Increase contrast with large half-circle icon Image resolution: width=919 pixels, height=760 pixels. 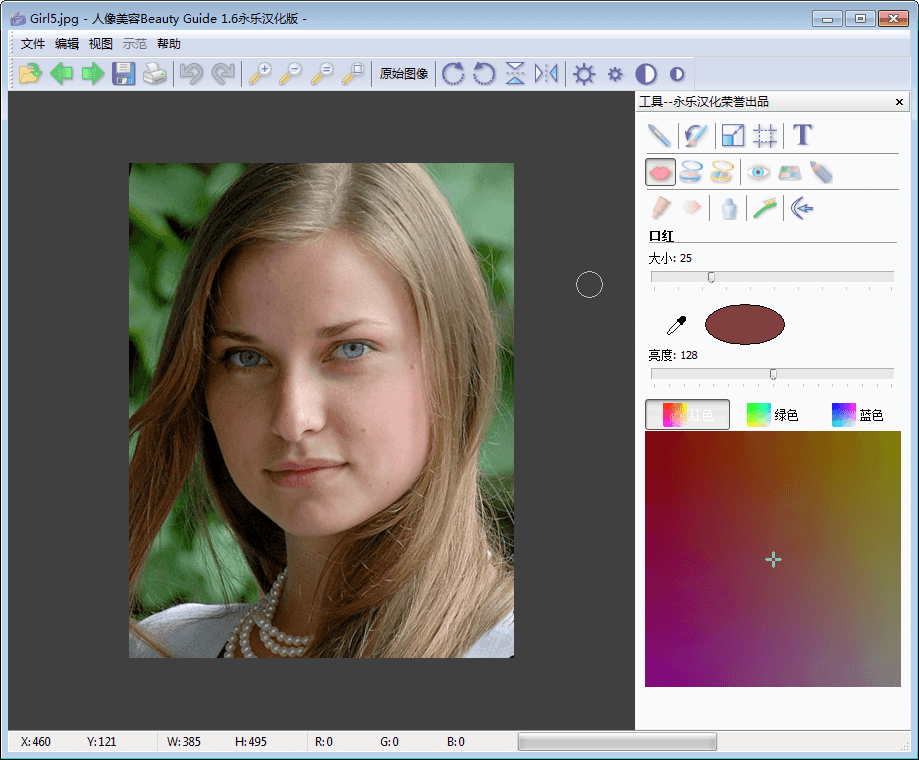pyautogui.click(x=646, y=74)
